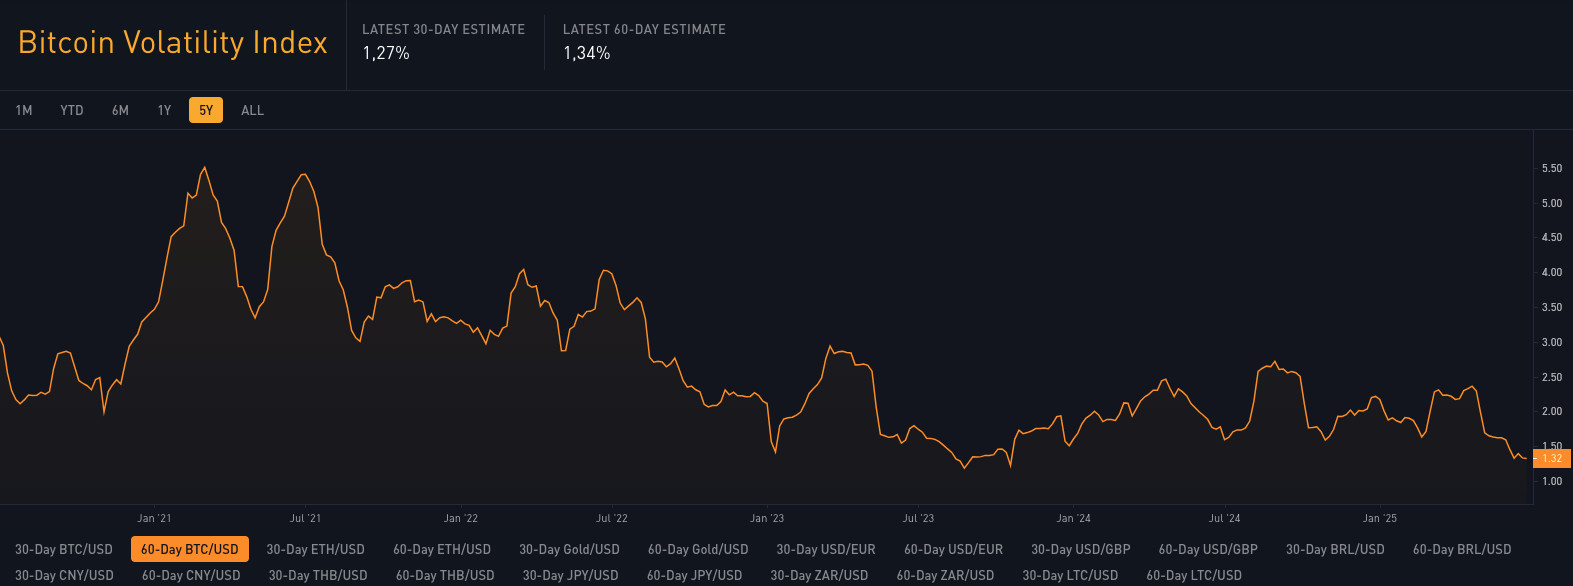The height and width of the screenshot is (586, 1573).
Task: Choose 60-Day ETH/USD series
Action: [x=442, y=549]
